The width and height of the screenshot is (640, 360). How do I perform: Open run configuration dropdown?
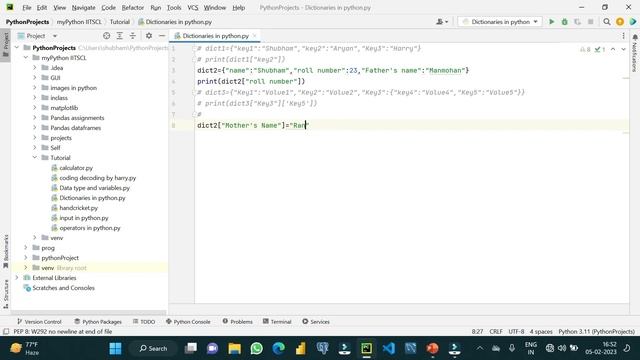tap(500, 22)
